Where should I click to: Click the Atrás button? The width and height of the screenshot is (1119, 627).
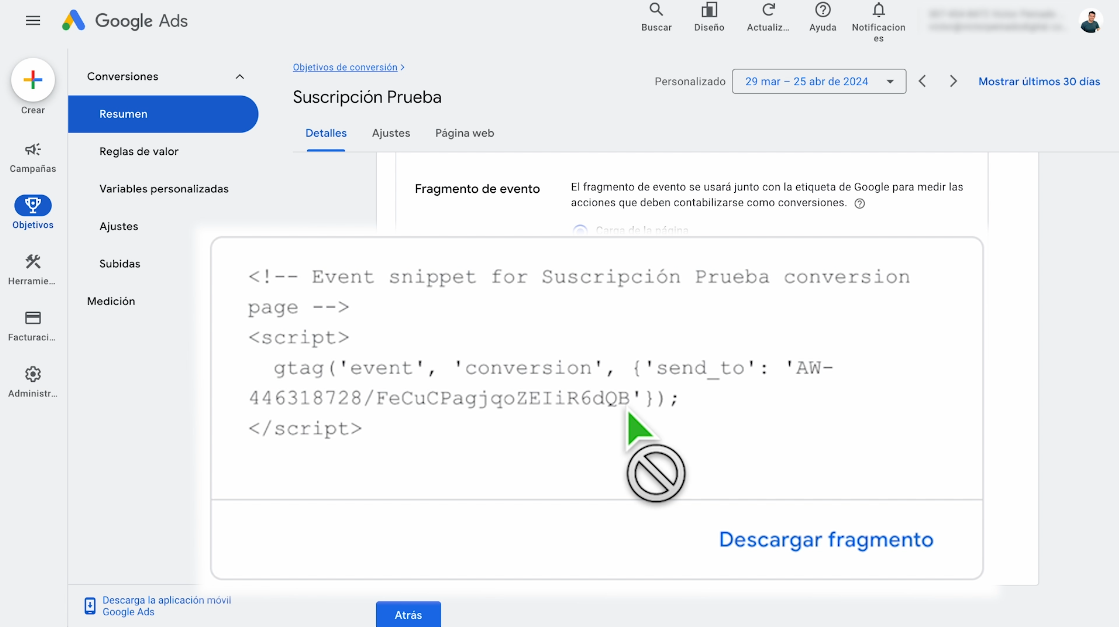[408, 614]
